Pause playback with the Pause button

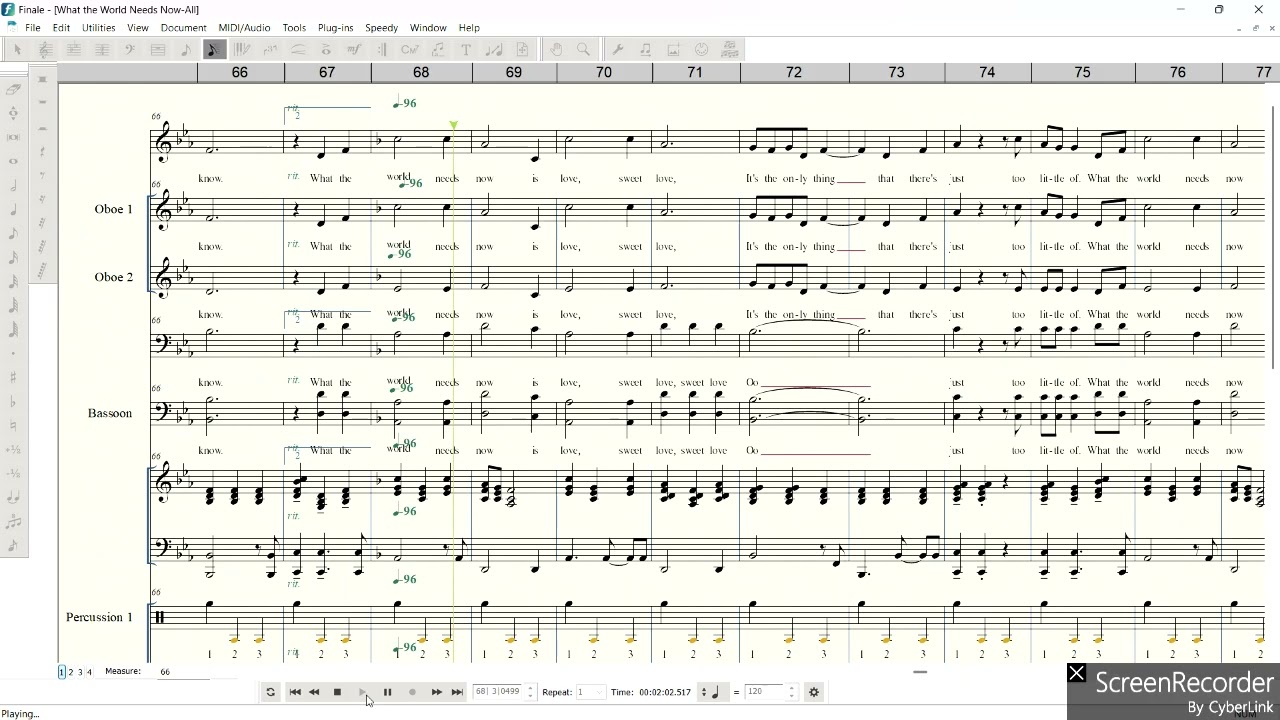pos(387,692)
